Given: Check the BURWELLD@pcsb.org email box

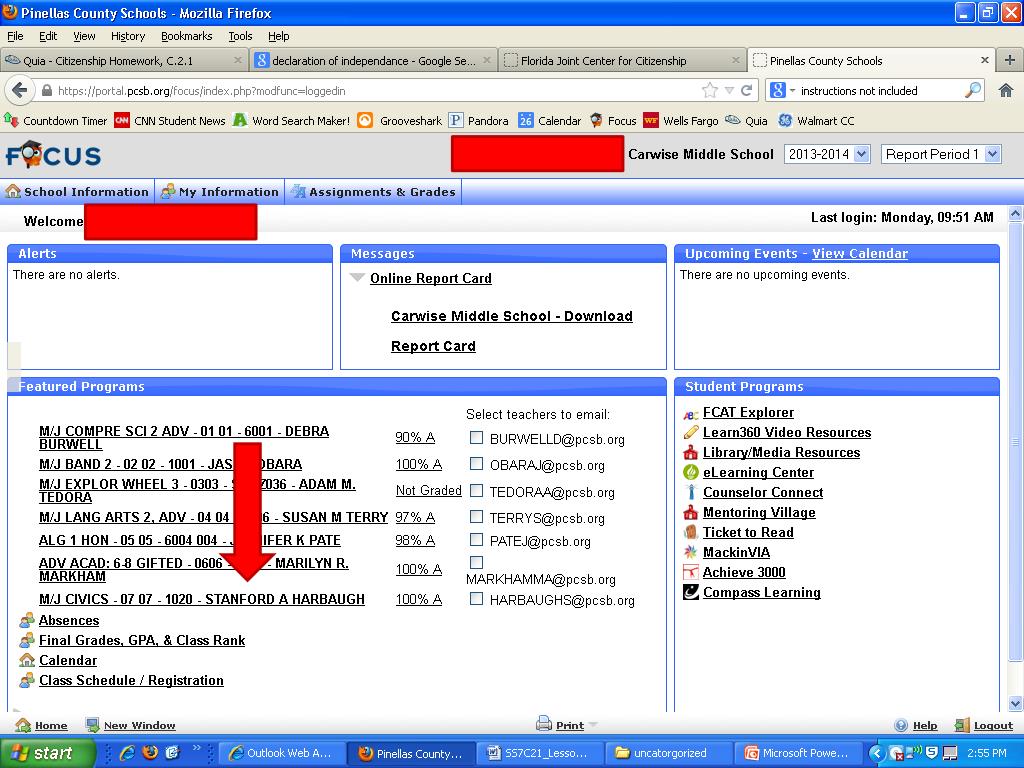Looking at the screenshot, I should pos(477,438).
